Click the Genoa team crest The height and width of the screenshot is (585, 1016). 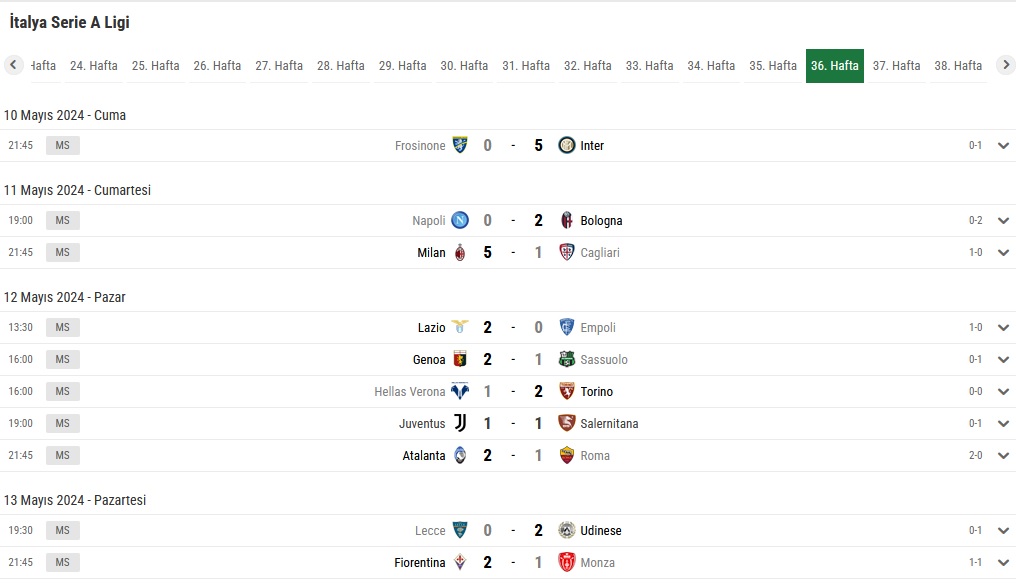pyautogui.click(x=460, y=360)
